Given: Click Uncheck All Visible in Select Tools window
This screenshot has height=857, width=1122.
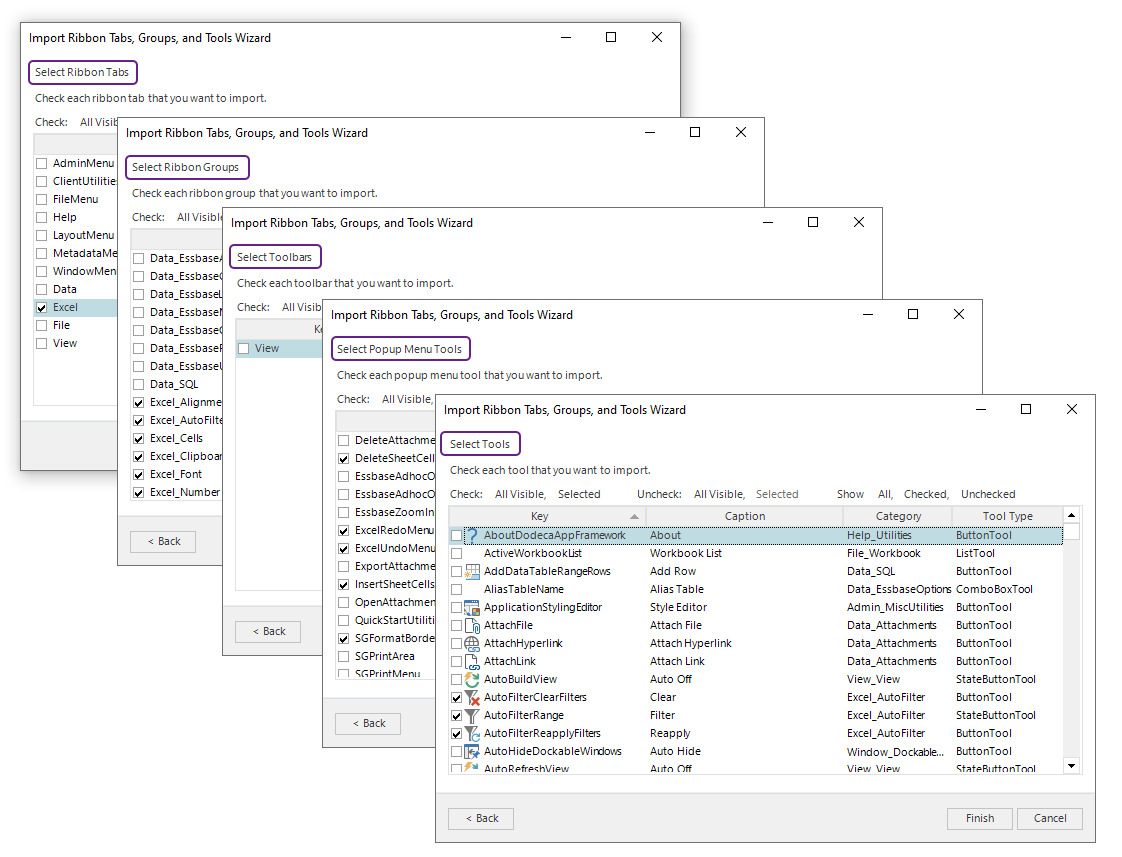Looking at the screenshot, I should tap(719, 494).
